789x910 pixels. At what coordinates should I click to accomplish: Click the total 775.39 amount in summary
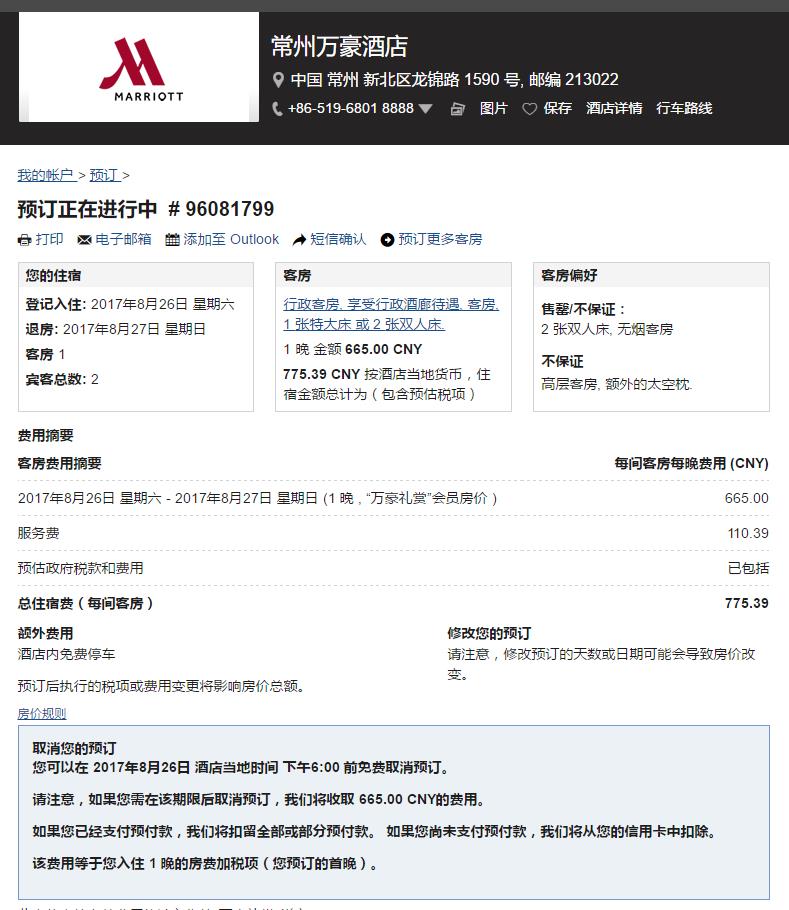point(747,604)
